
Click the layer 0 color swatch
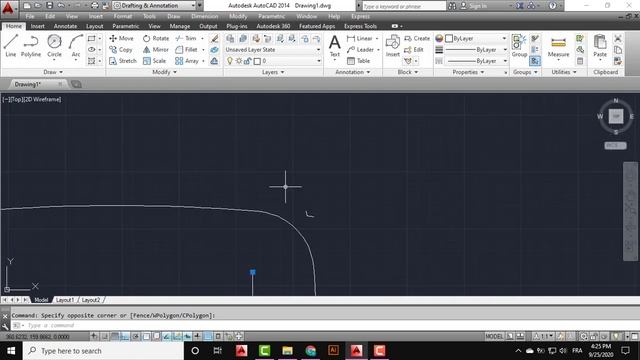pos(257,61)
